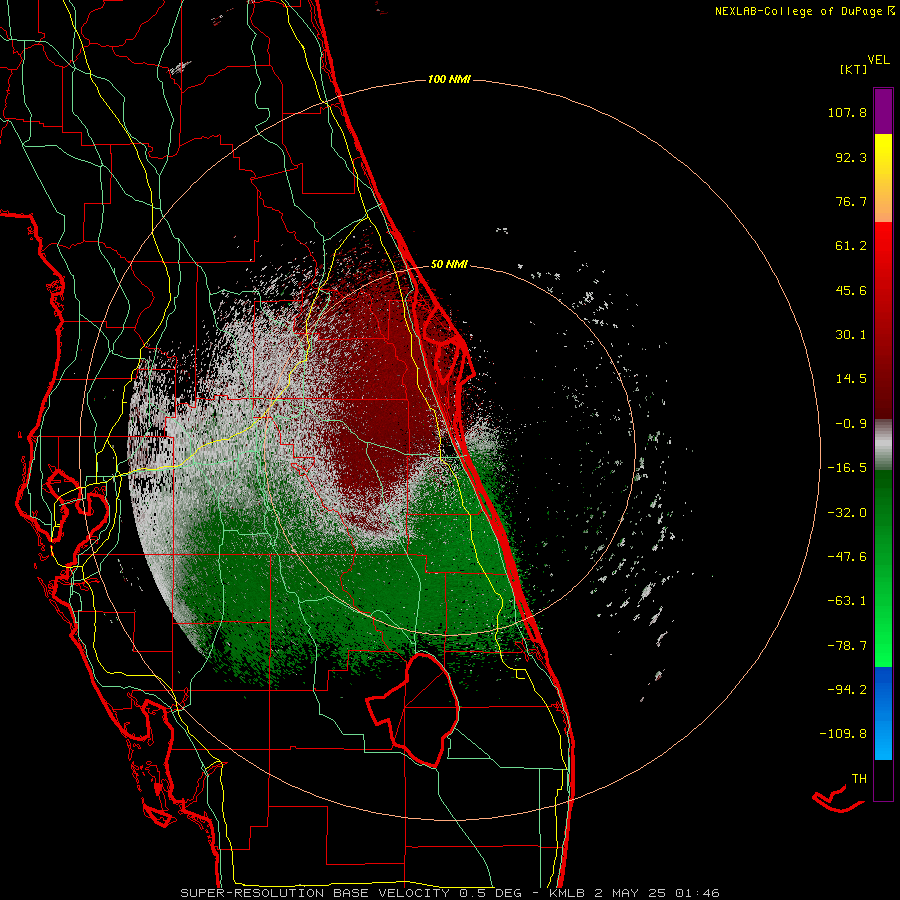Click the -63.1 velocity scale value
Image resolution: width=900 pixels, height=900 pixels.
847,601
